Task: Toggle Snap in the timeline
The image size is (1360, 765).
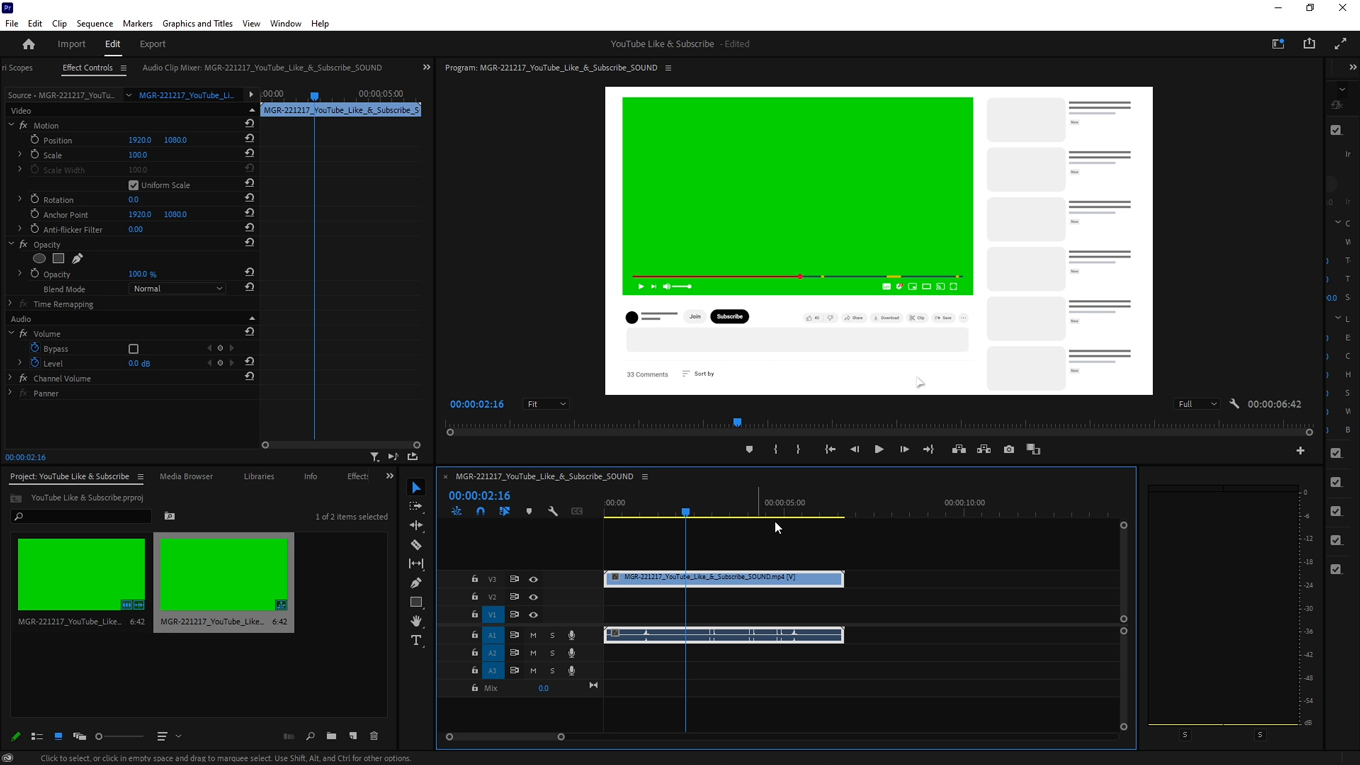Action: coord(480,511)
